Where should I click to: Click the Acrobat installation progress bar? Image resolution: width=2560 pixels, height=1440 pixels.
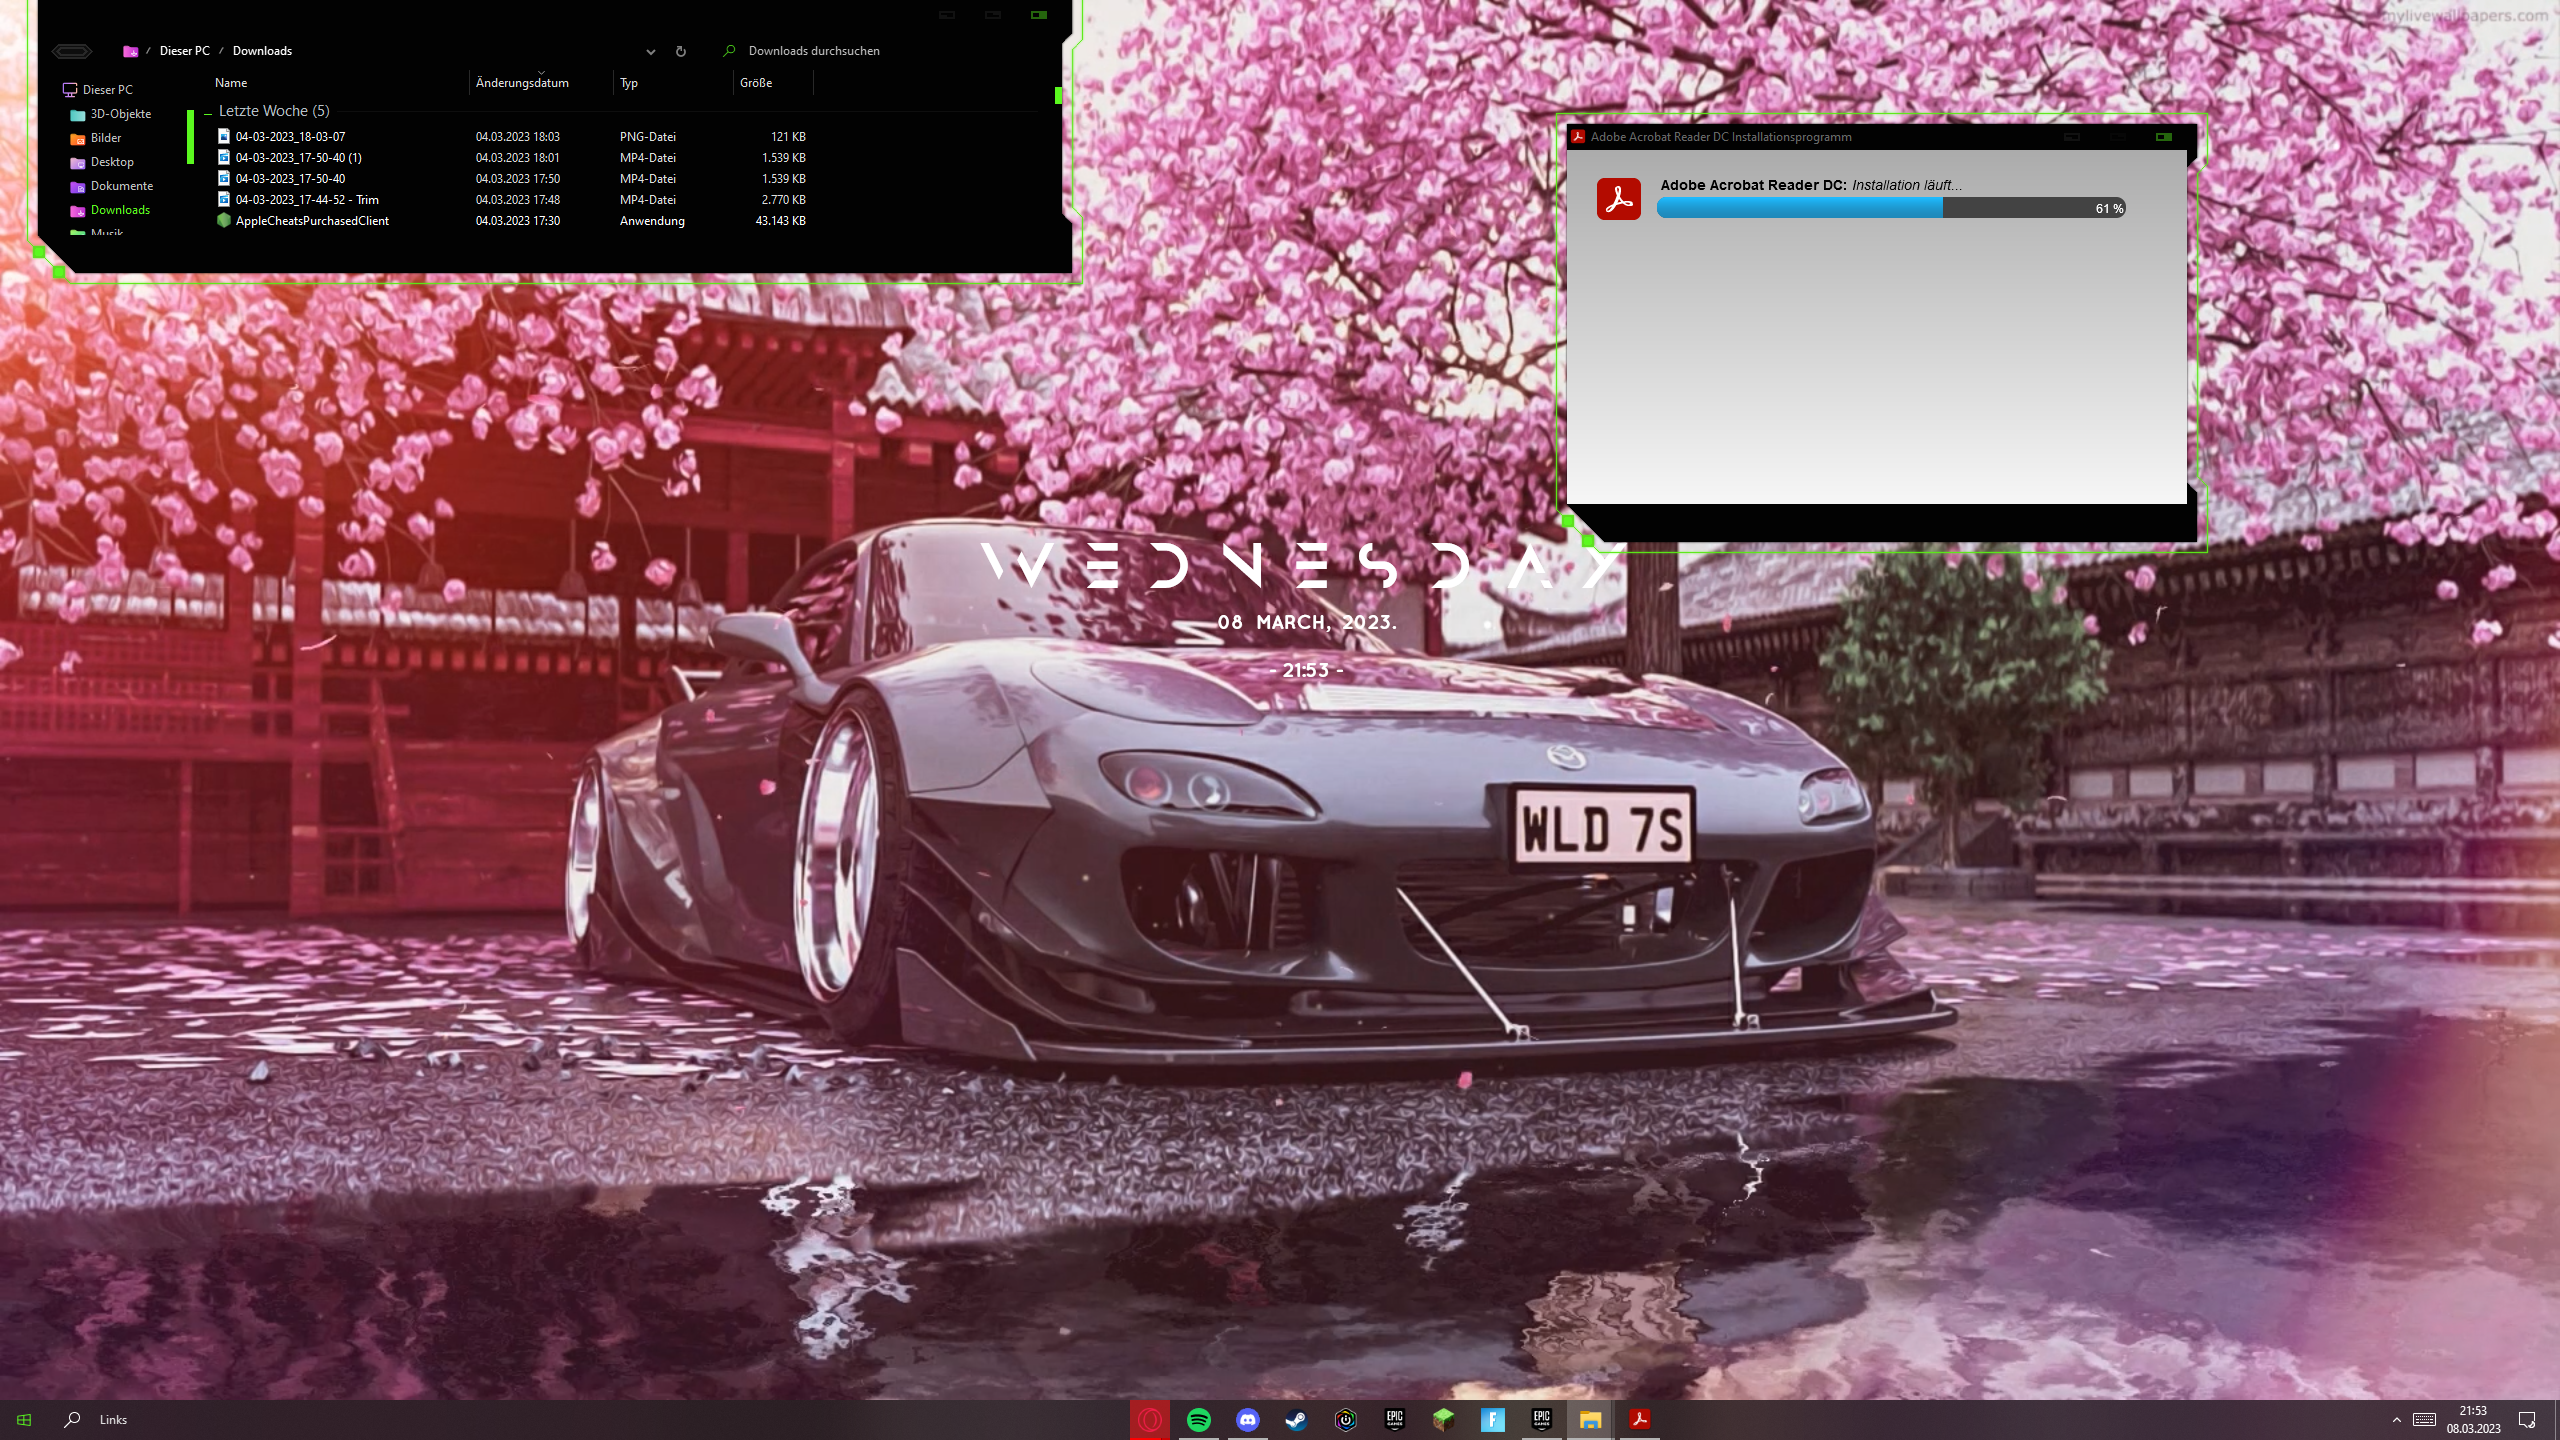point(1890,208)
